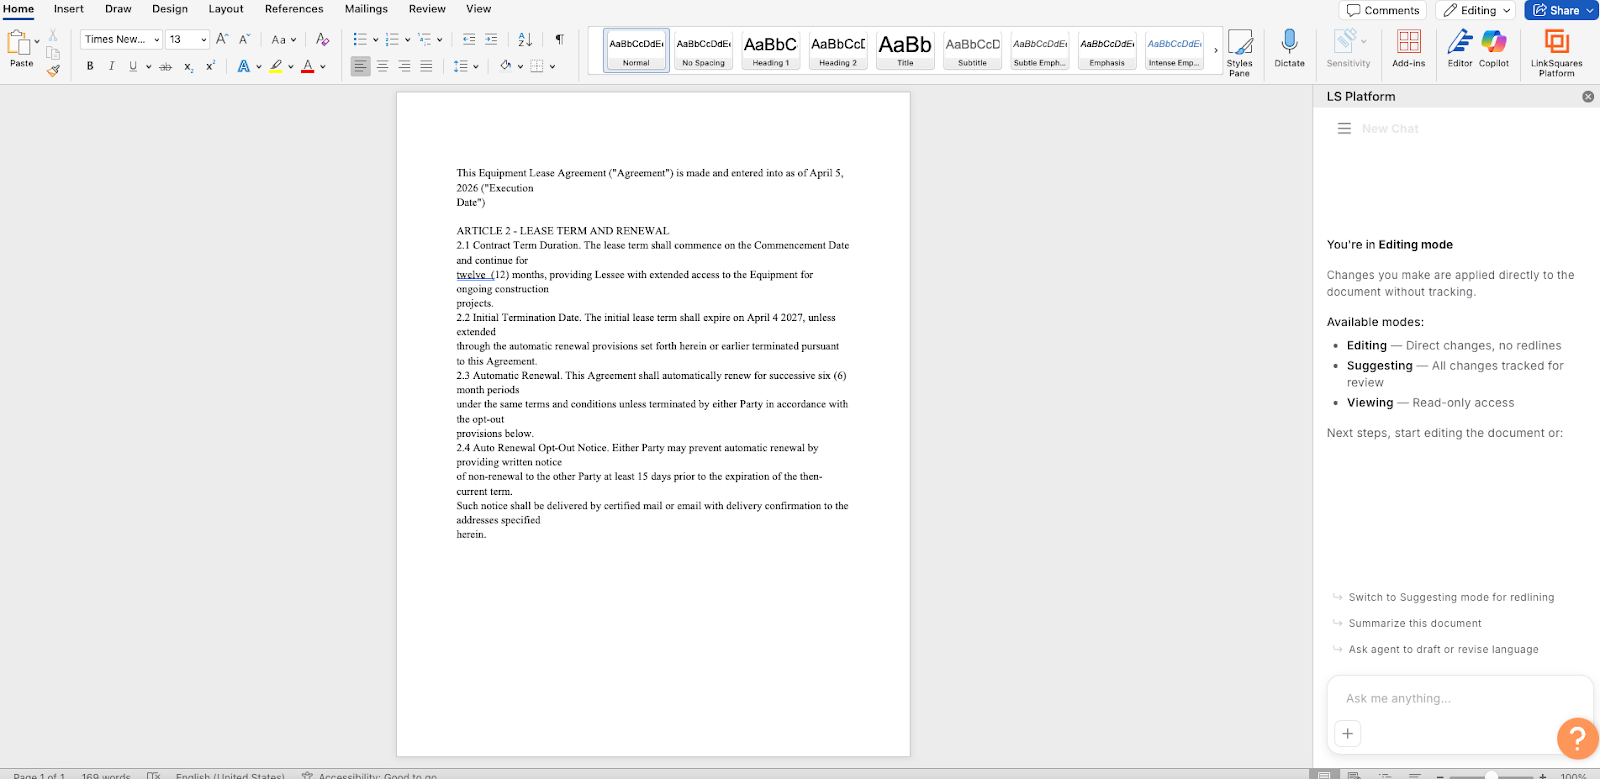Switch to the References tab
The width and height of the screenshot is (1600, 779).
tap(294, 9)
